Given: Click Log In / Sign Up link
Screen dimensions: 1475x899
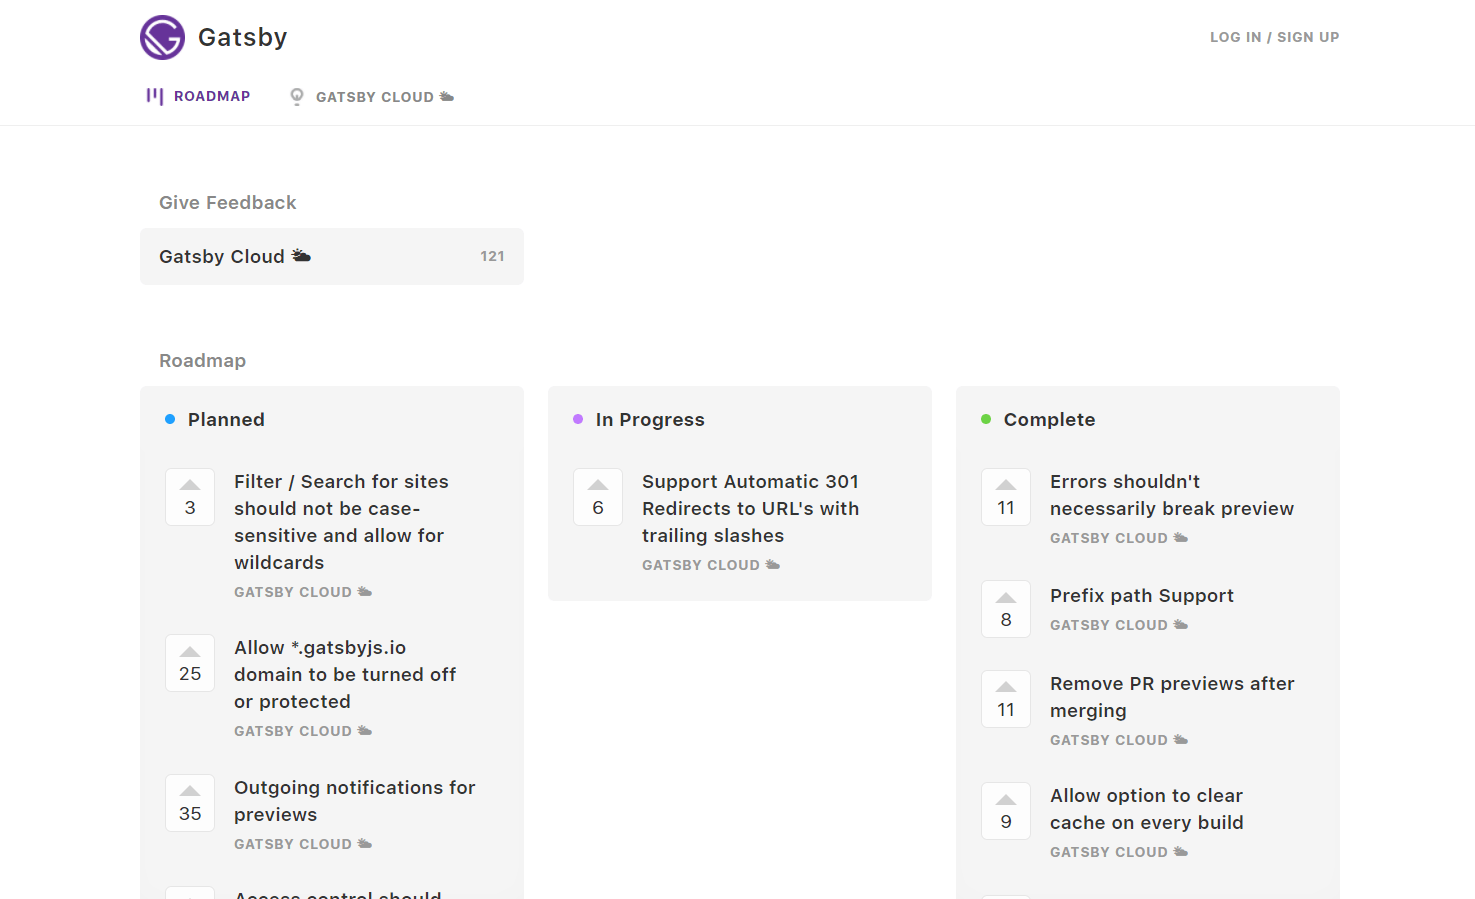Looking at the screenshot, I should click(1274, 37).
